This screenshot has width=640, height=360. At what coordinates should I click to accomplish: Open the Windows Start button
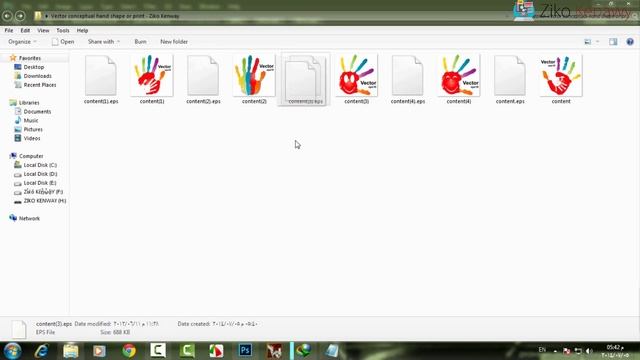(x=13, y=351)
